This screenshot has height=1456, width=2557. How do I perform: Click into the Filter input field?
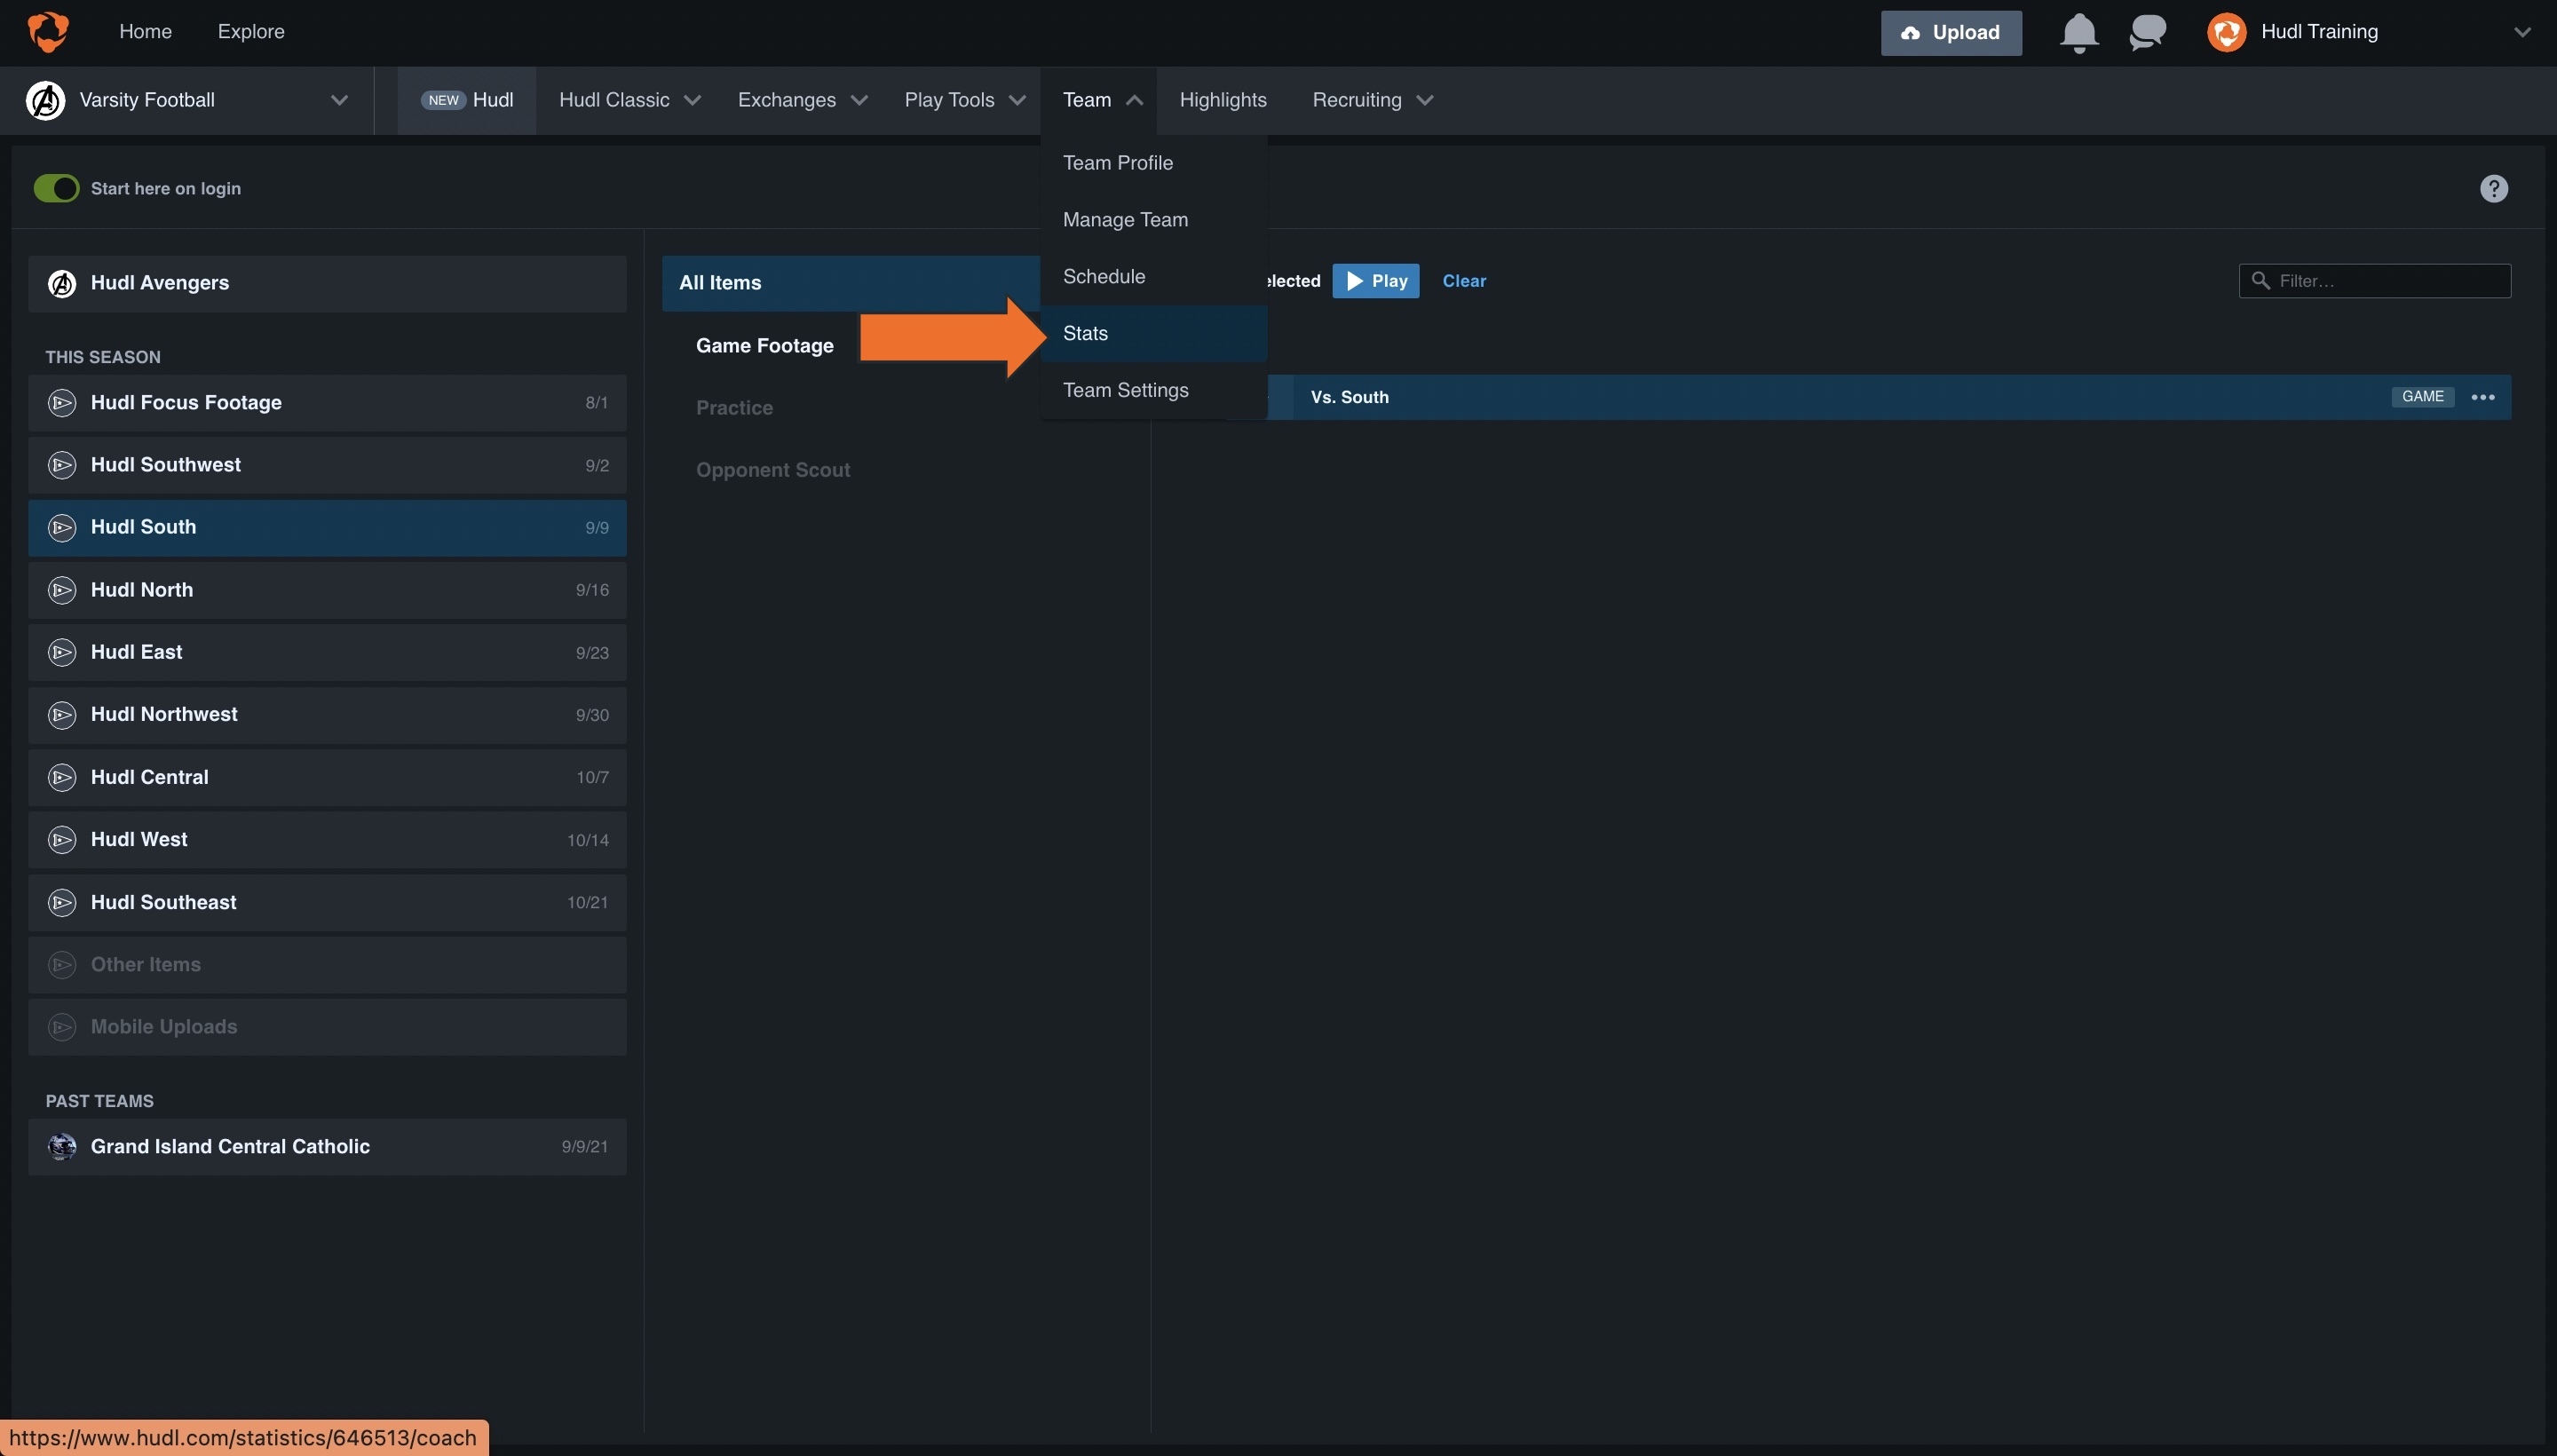[2374, 281]
